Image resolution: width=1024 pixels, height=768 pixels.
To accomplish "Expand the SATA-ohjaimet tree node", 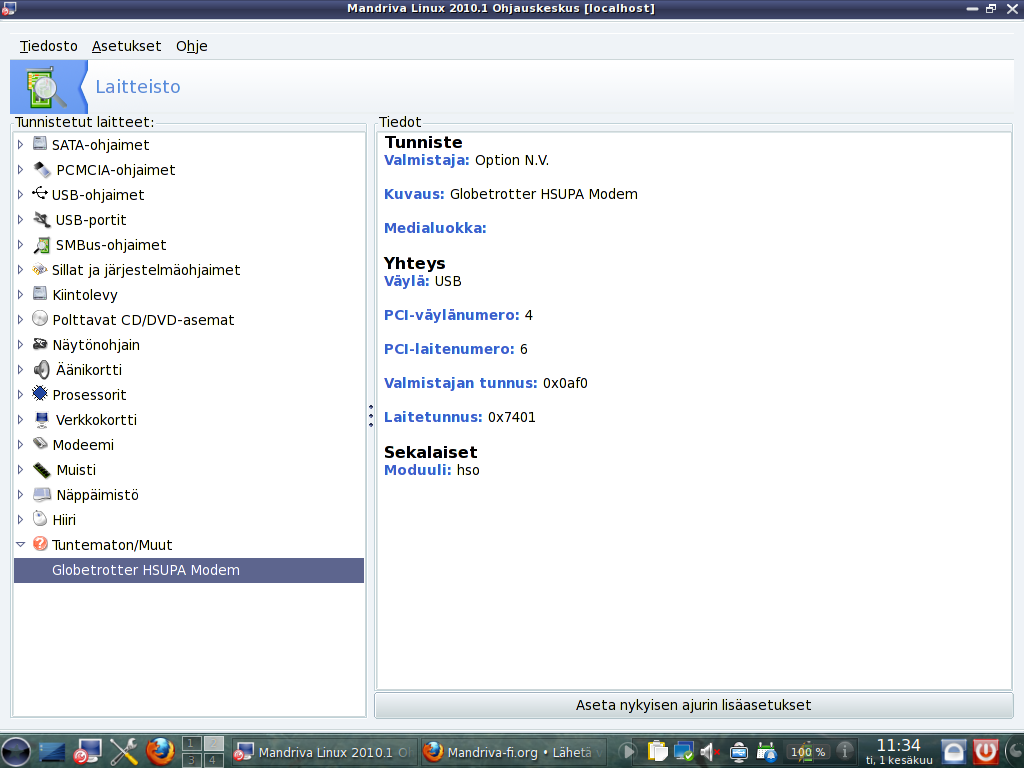I will [20, 144].
